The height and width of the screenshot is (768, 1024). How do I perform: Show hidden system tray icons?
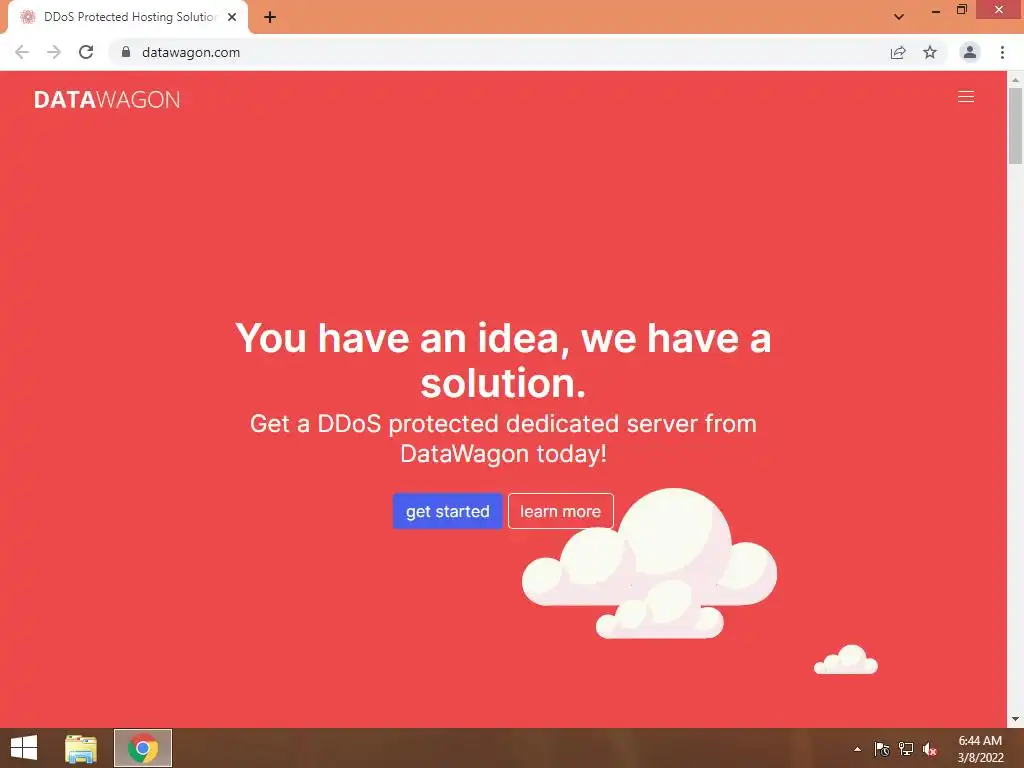point(857,749)
